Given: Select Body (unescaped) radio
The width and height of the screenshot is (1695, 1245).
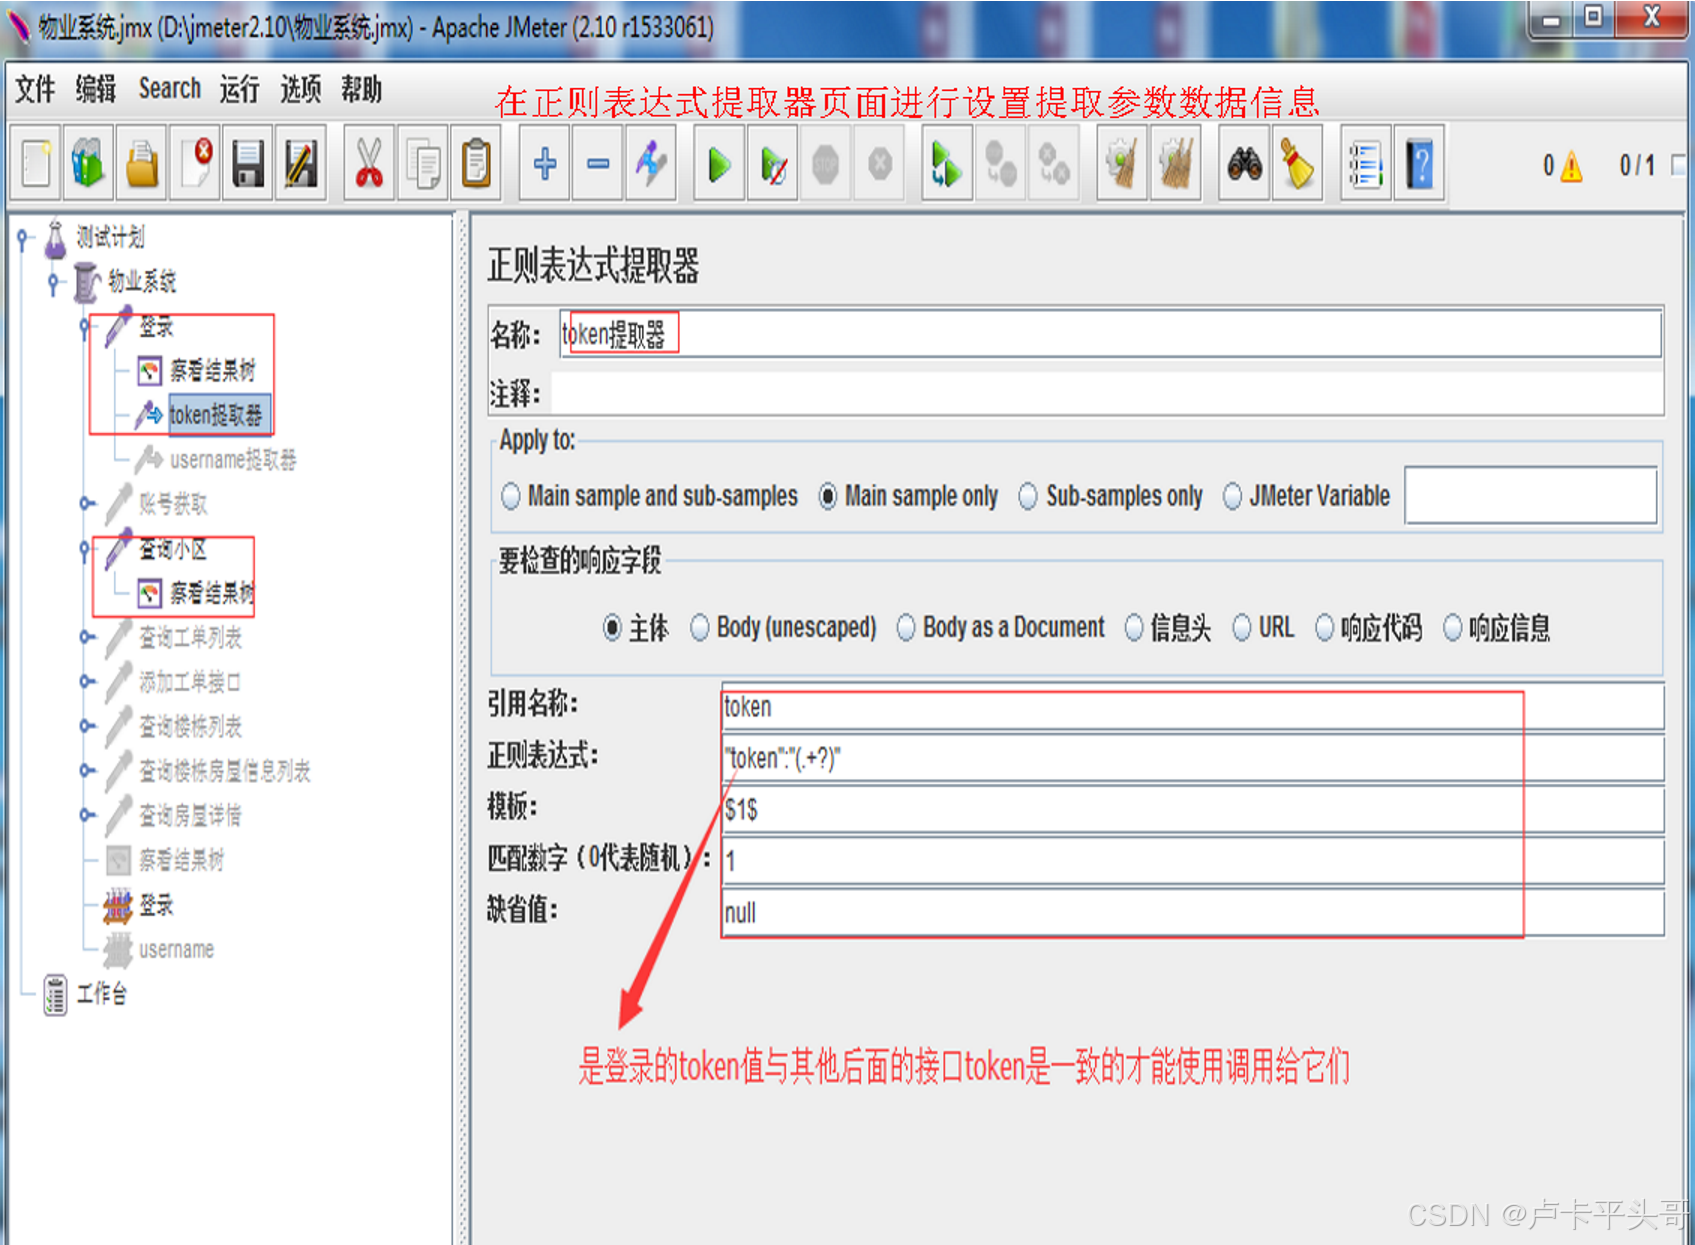Looking at the screenshot, I should coord(700,628).
